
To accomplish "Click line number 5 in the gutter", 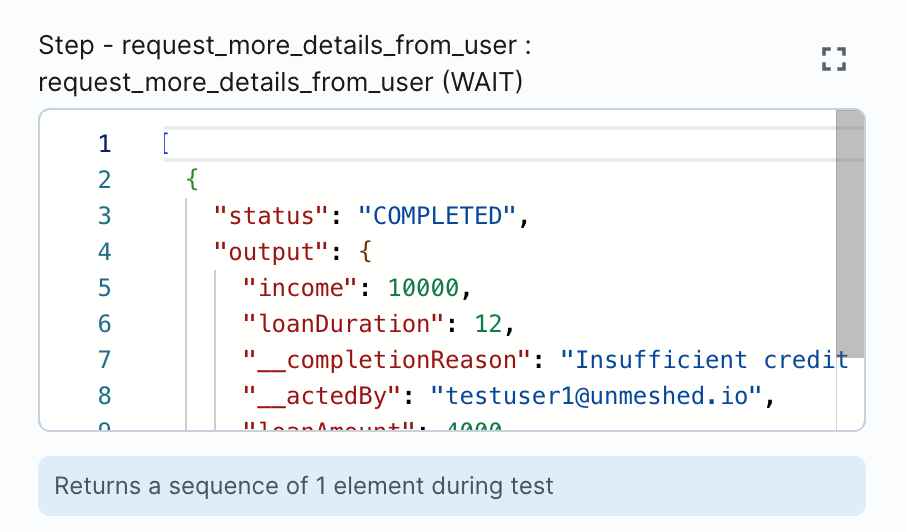I will click(x=105, y=288).
